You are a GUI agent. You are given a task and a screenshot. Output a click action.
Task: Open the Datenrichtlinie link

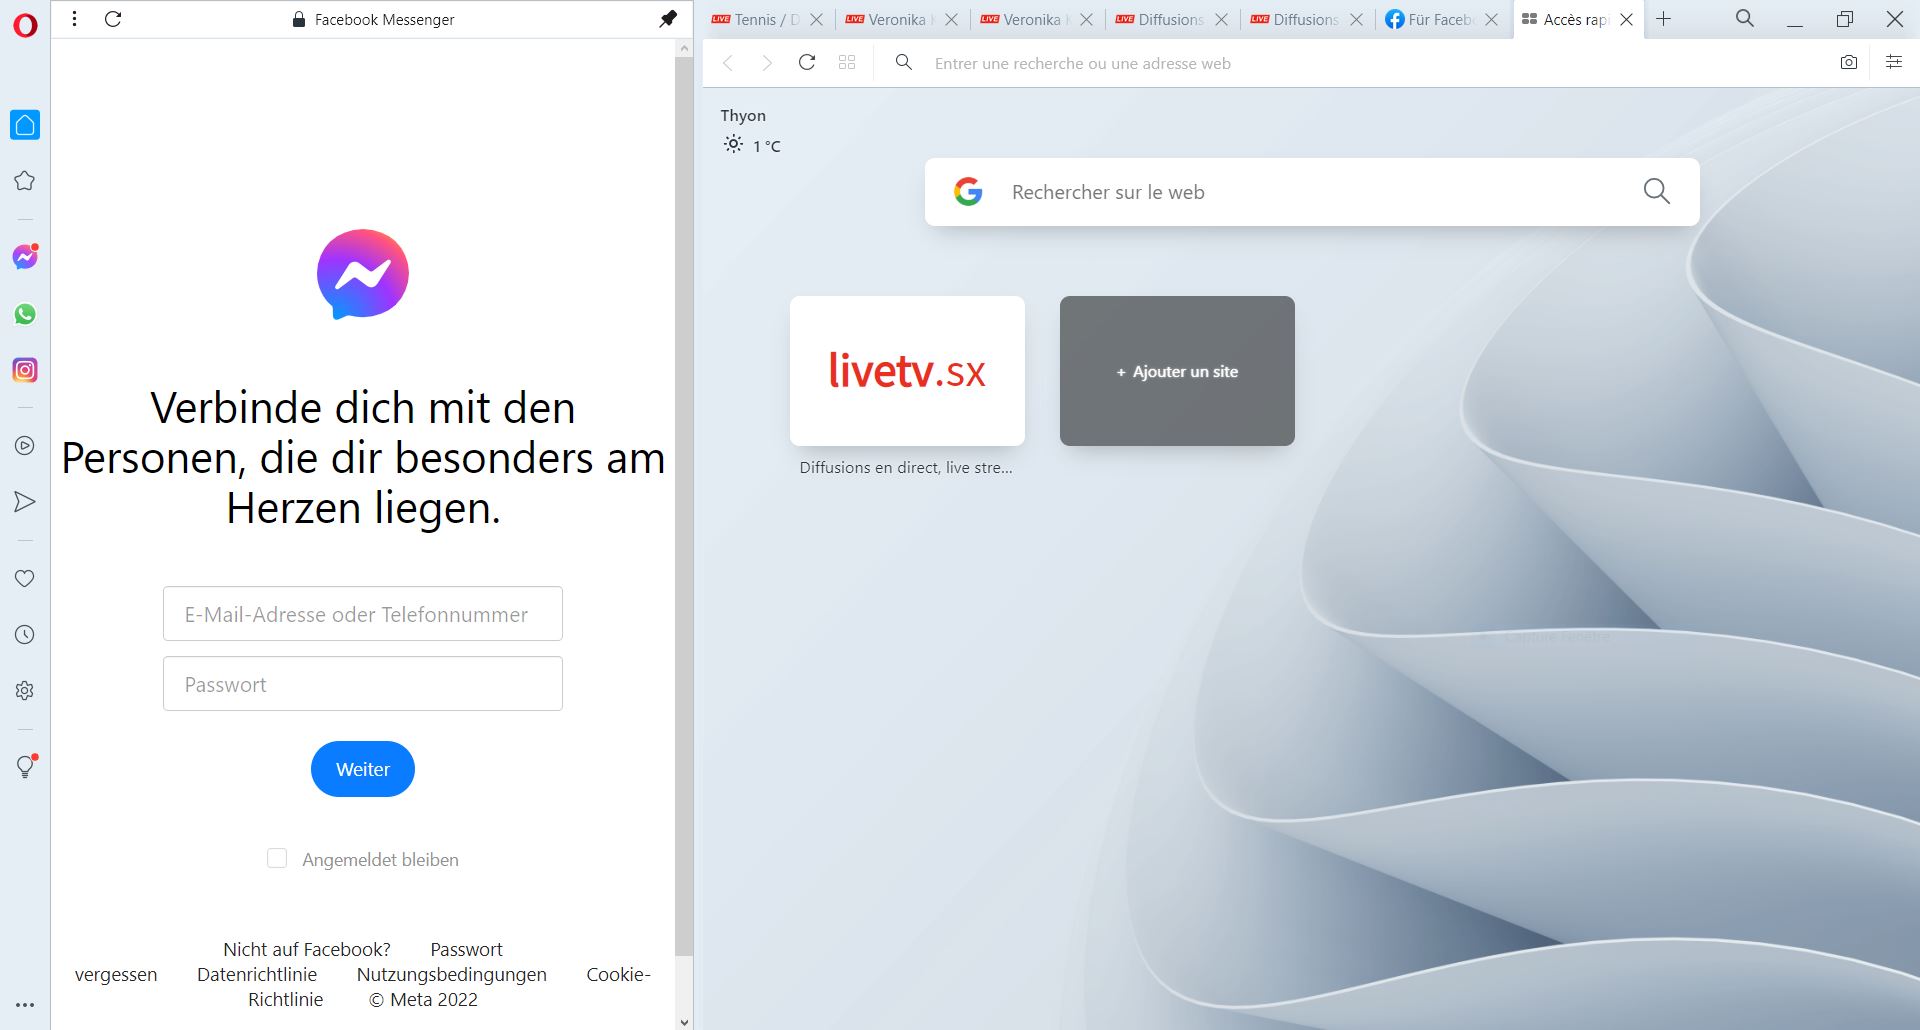point(257,974)
